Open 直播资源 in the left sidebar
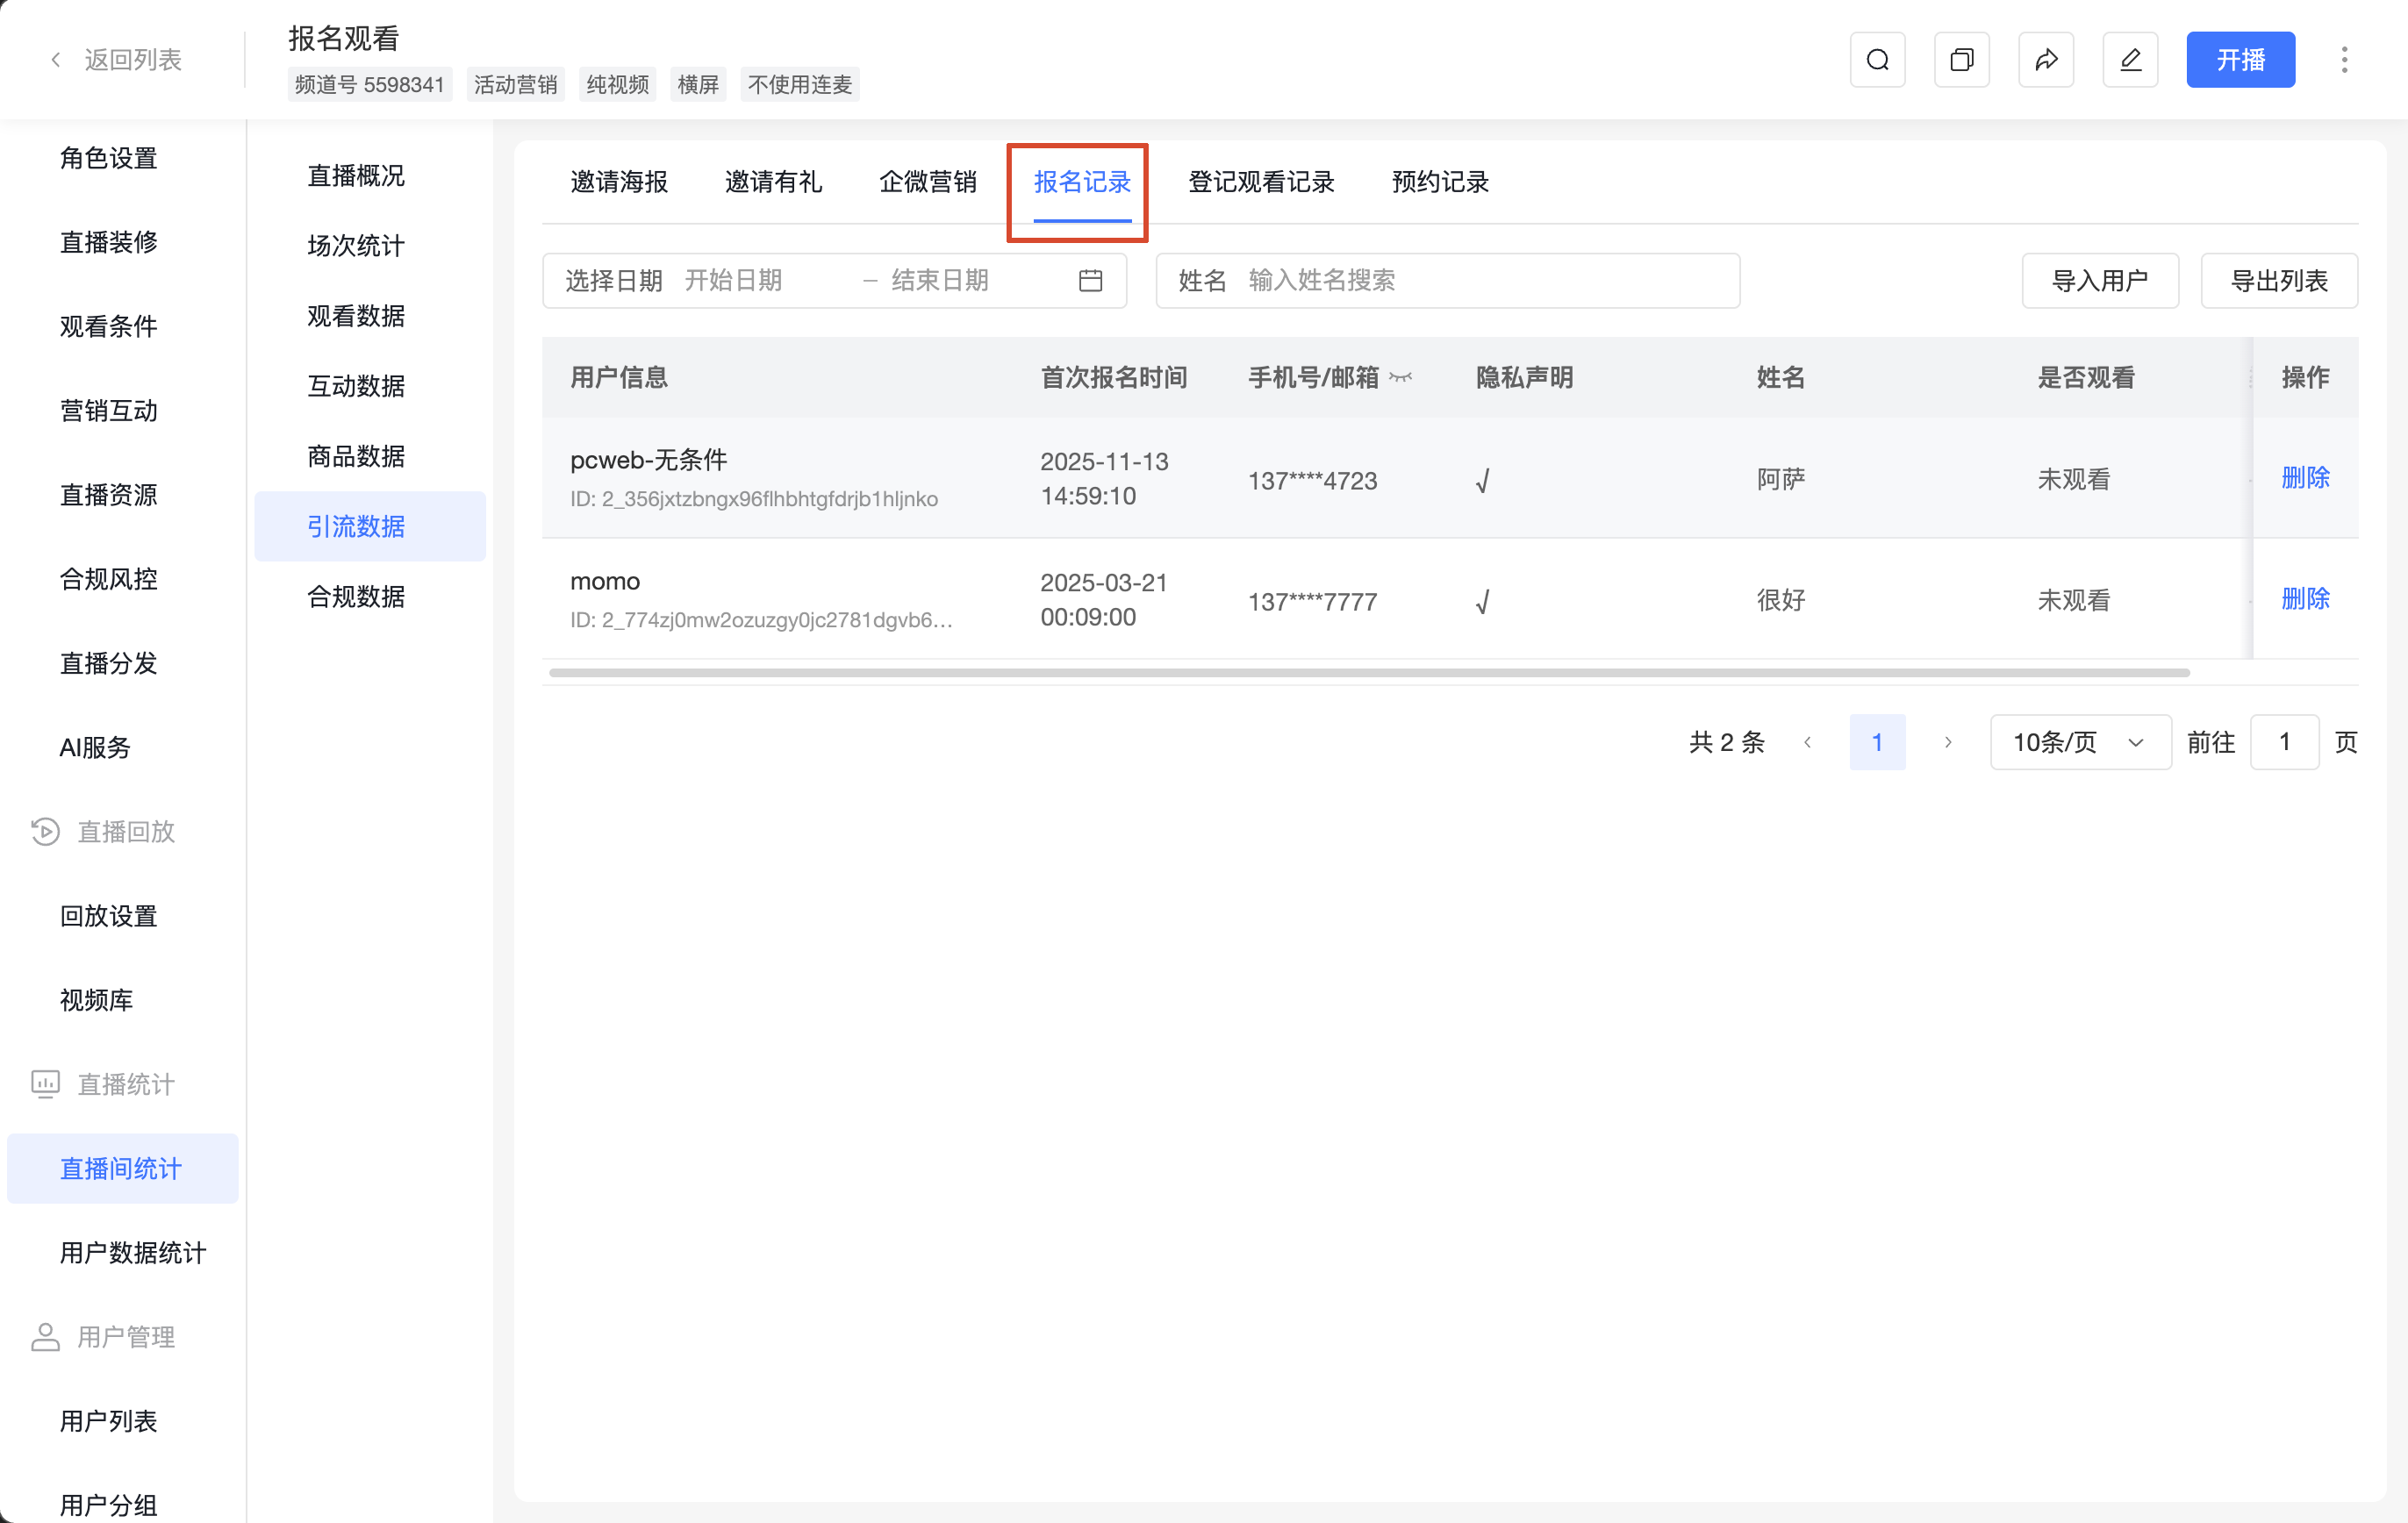The width and height of the screenshot is (2408, 1523). [108, 495]
